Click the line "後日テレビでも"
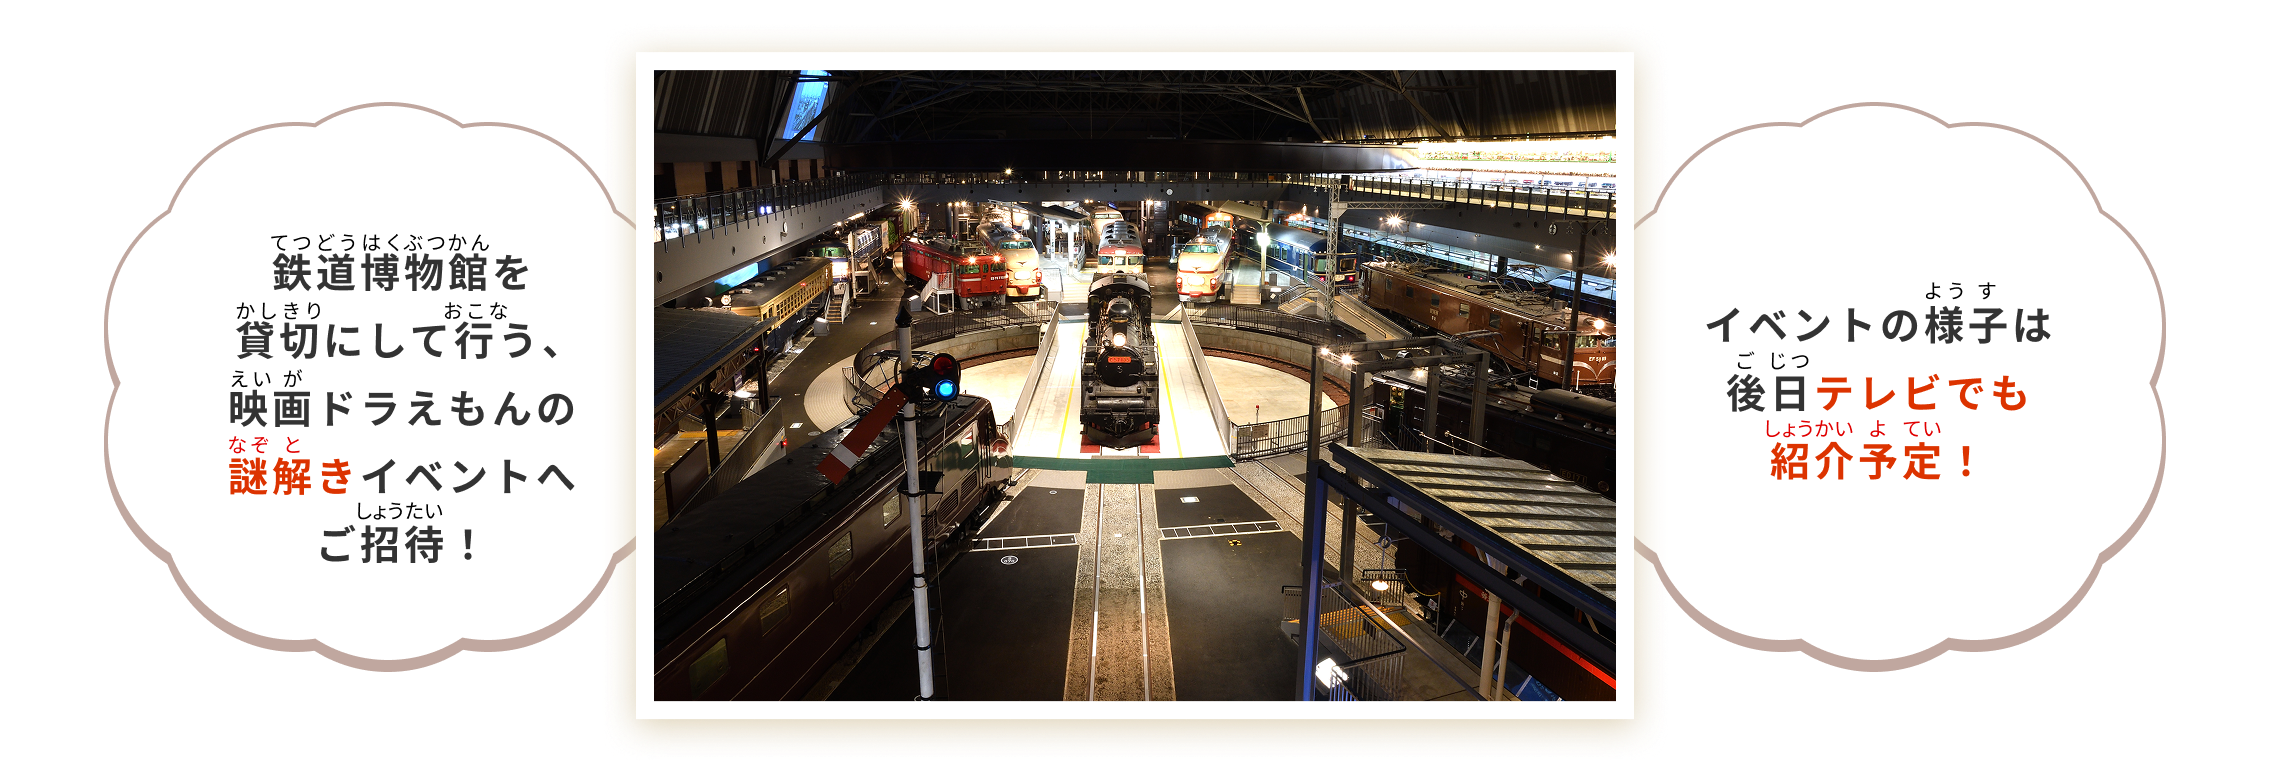 [x=1878, y=393]
